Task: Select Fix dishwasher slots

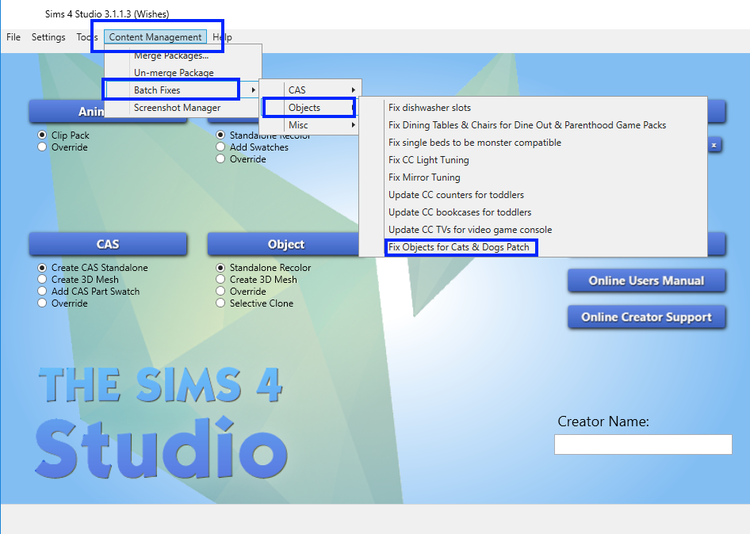Action: click(x=533, y=108)
